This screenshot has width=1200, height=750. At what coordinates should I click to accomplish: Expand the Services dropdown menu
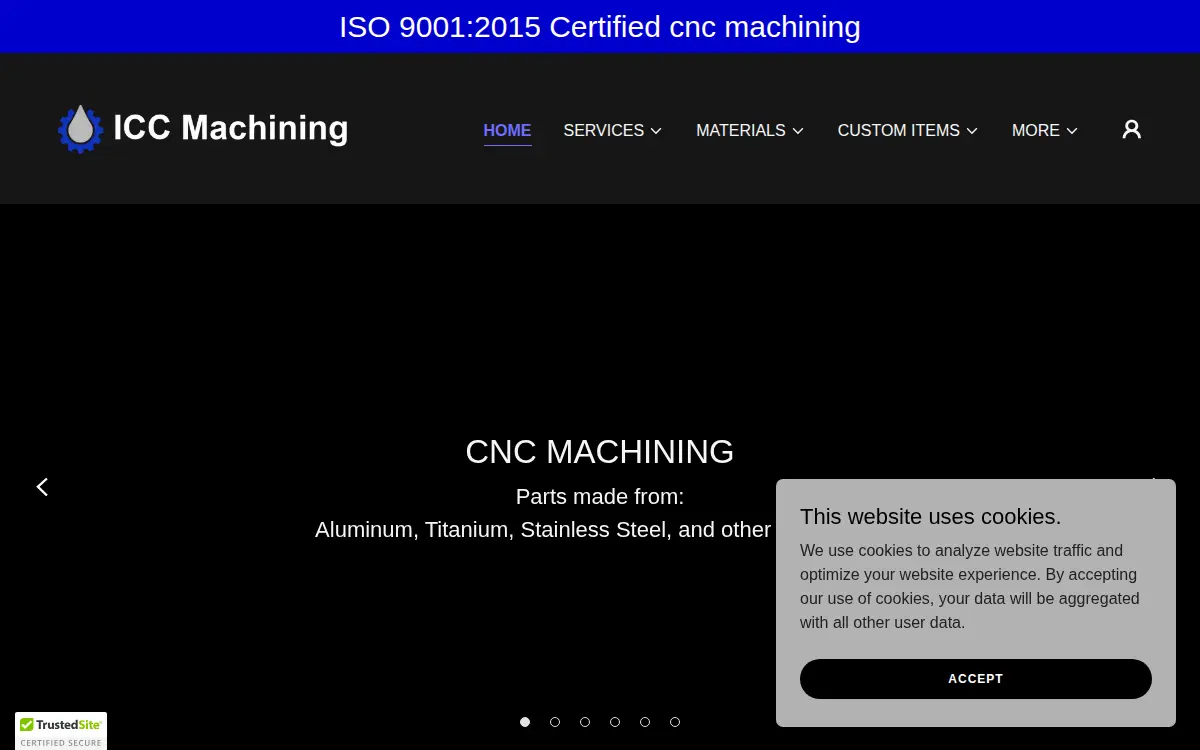pyautogui.click(x=613, y=130)
